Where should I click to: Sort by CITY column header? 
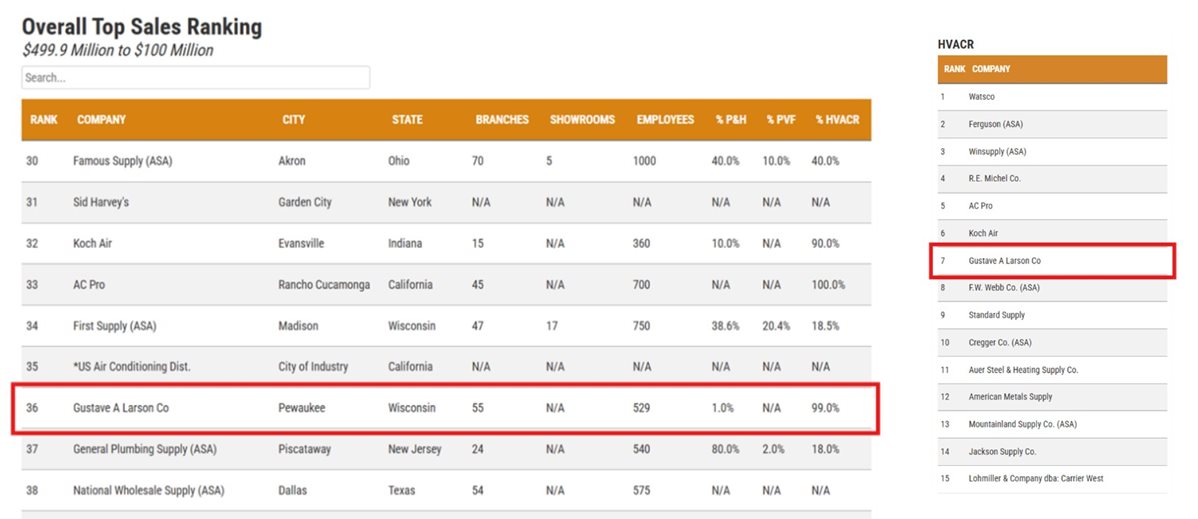[293, 120]
